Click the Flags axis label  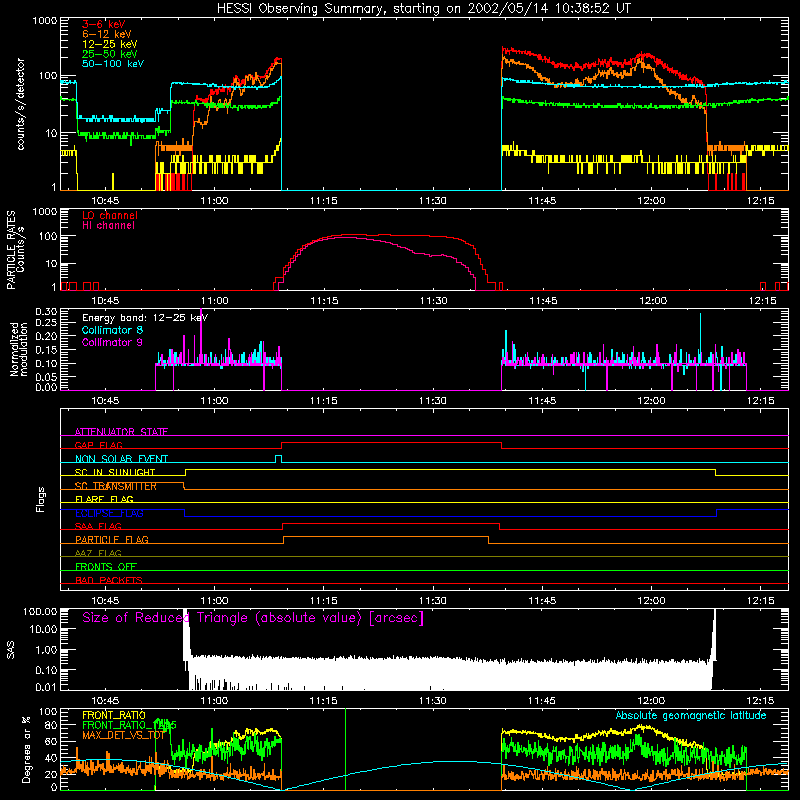(41, 499)
